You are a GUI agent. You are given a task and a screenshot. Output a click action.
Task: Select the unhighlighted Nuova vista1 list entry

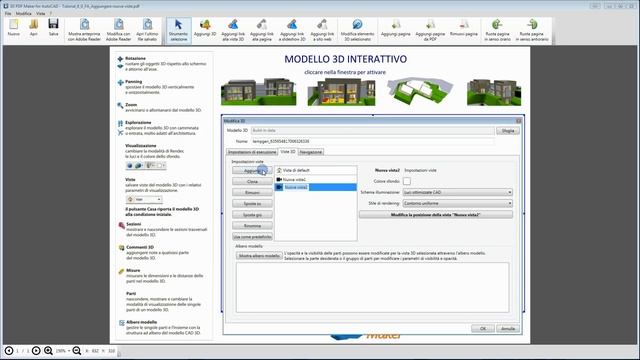pyautogui.click(x=316, y=179)
